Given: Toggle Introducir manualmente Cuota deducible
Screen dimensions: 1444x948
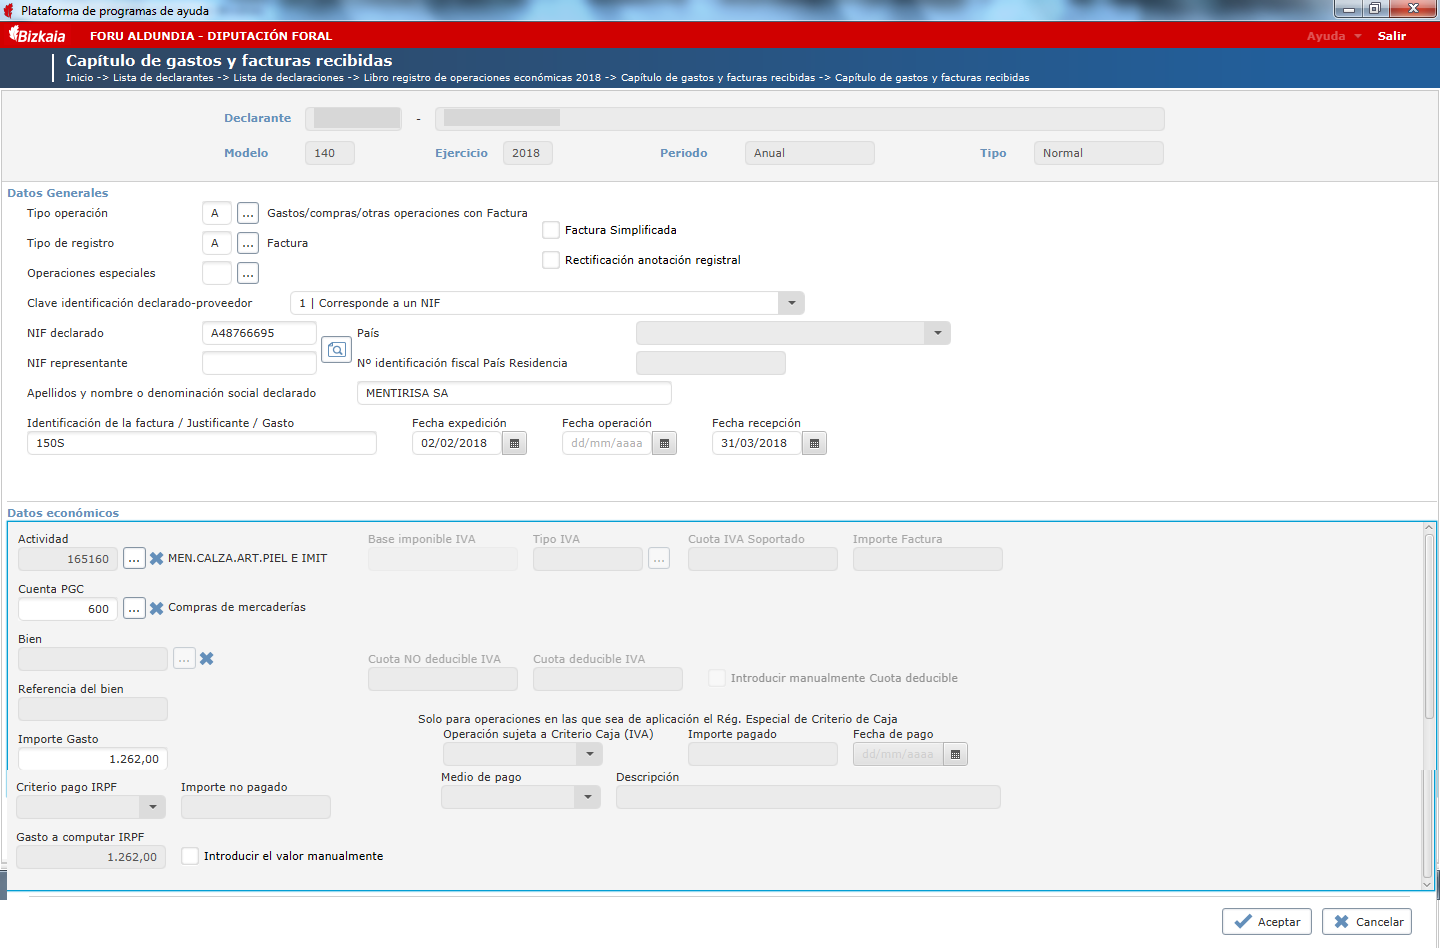Looking at the screenshot, I should pos(716,678).
